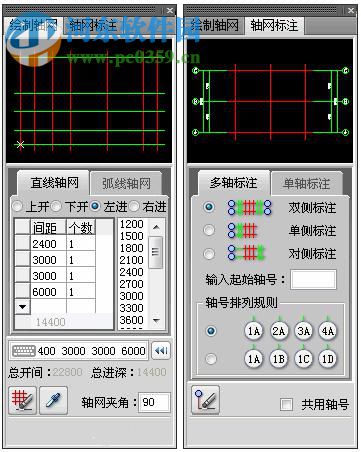Select the 下开 radio button
This screenshot has height=452, width=361.
(56, 206)
